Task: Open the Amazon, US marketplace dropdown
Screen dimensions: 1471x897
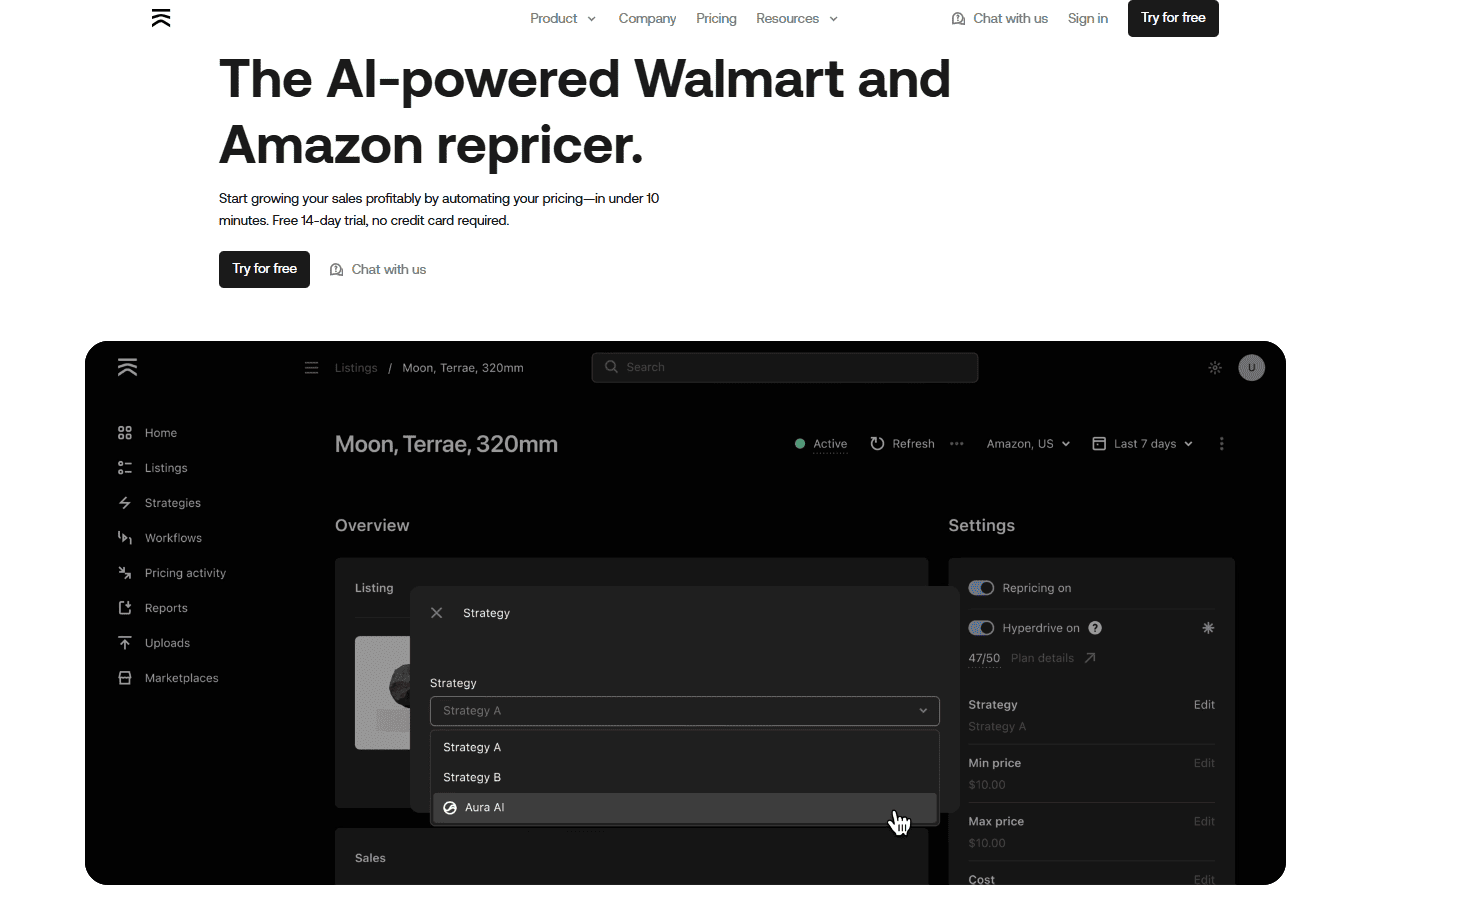Action: pyautogui.click(x=1028, y=444)
